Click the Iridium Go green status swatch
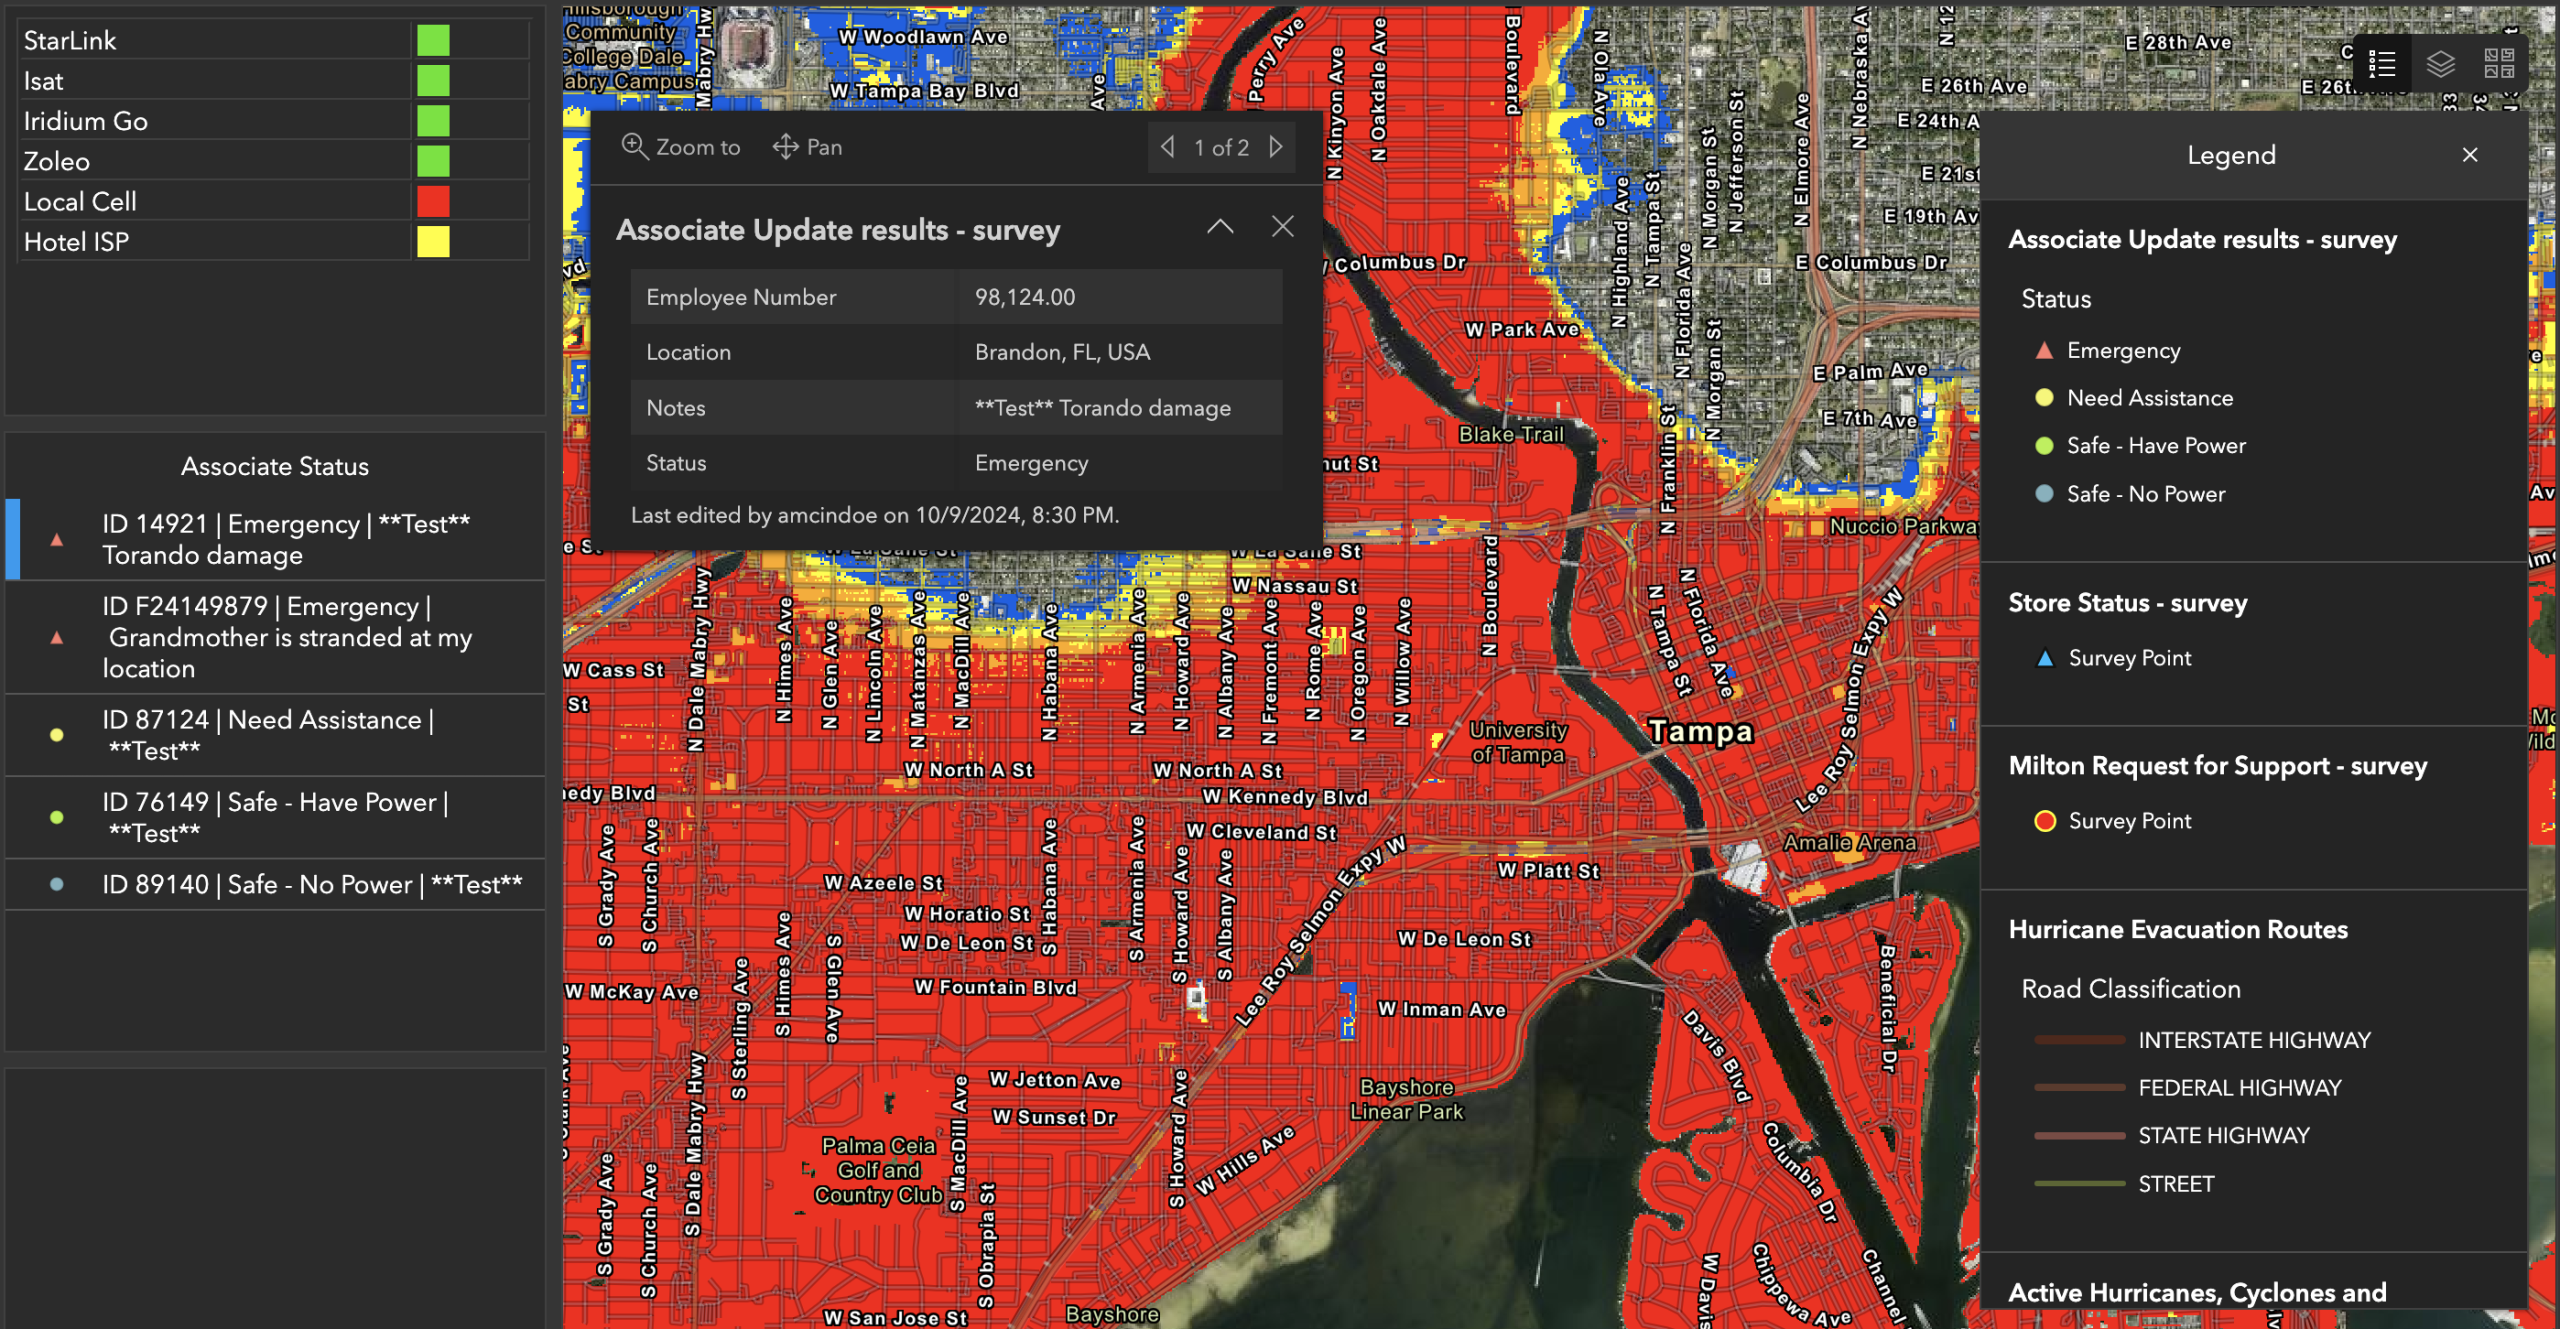Screen dimensions: 2560x1329 pyautogui.click(x=433, y=121)
